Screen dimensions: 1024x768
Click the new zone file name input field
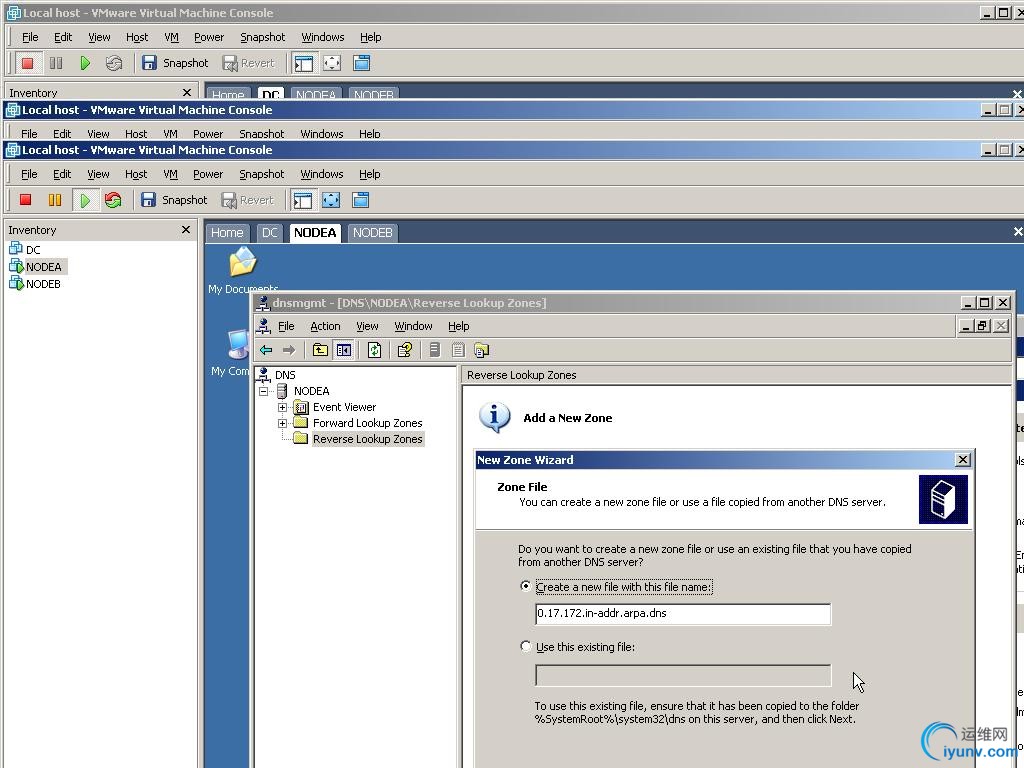coord(682,614)
